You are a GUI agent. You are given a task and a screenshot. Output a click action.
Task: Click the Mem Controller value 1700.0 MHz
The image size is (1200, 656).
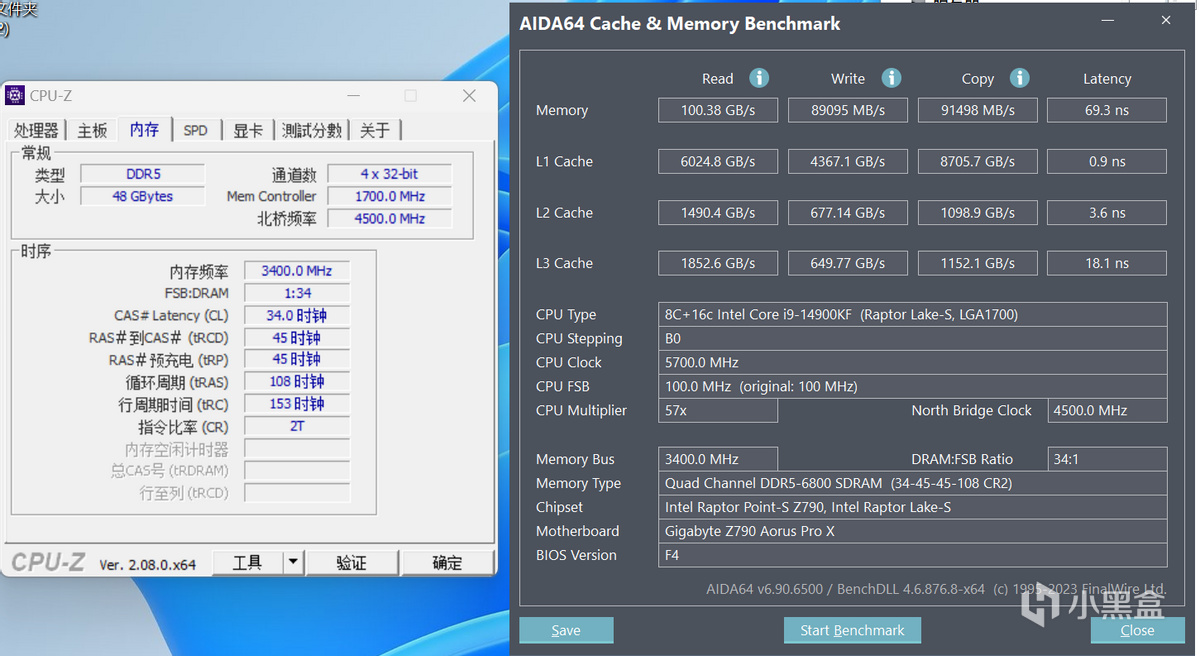click(389, 196)
